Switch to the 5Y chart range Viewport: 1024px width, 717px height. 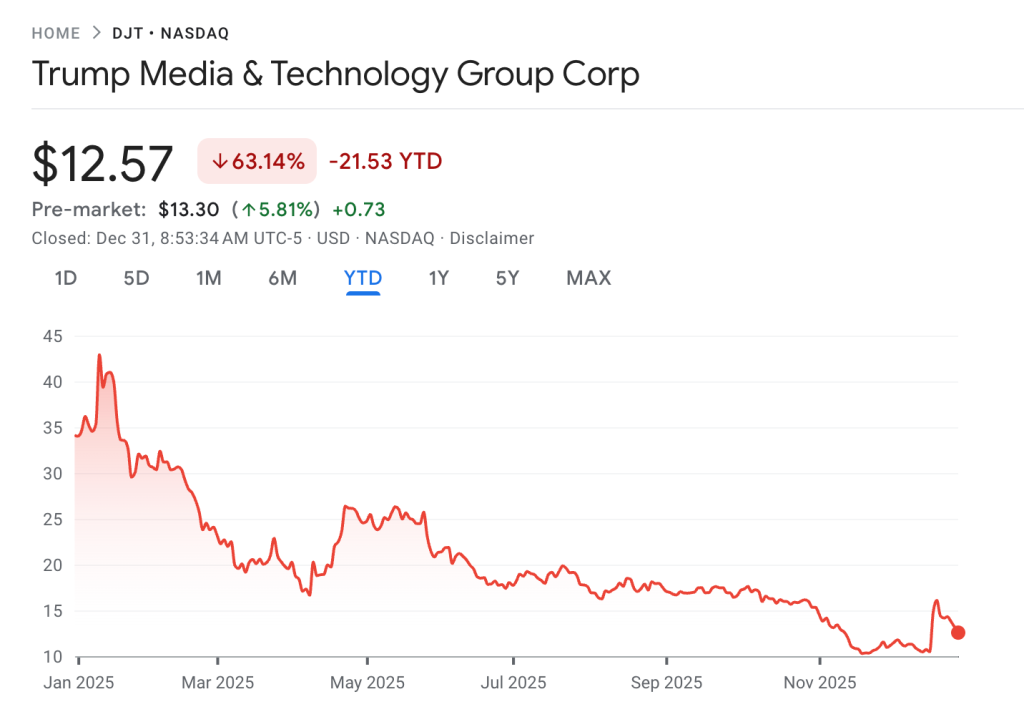coord(507,278)
